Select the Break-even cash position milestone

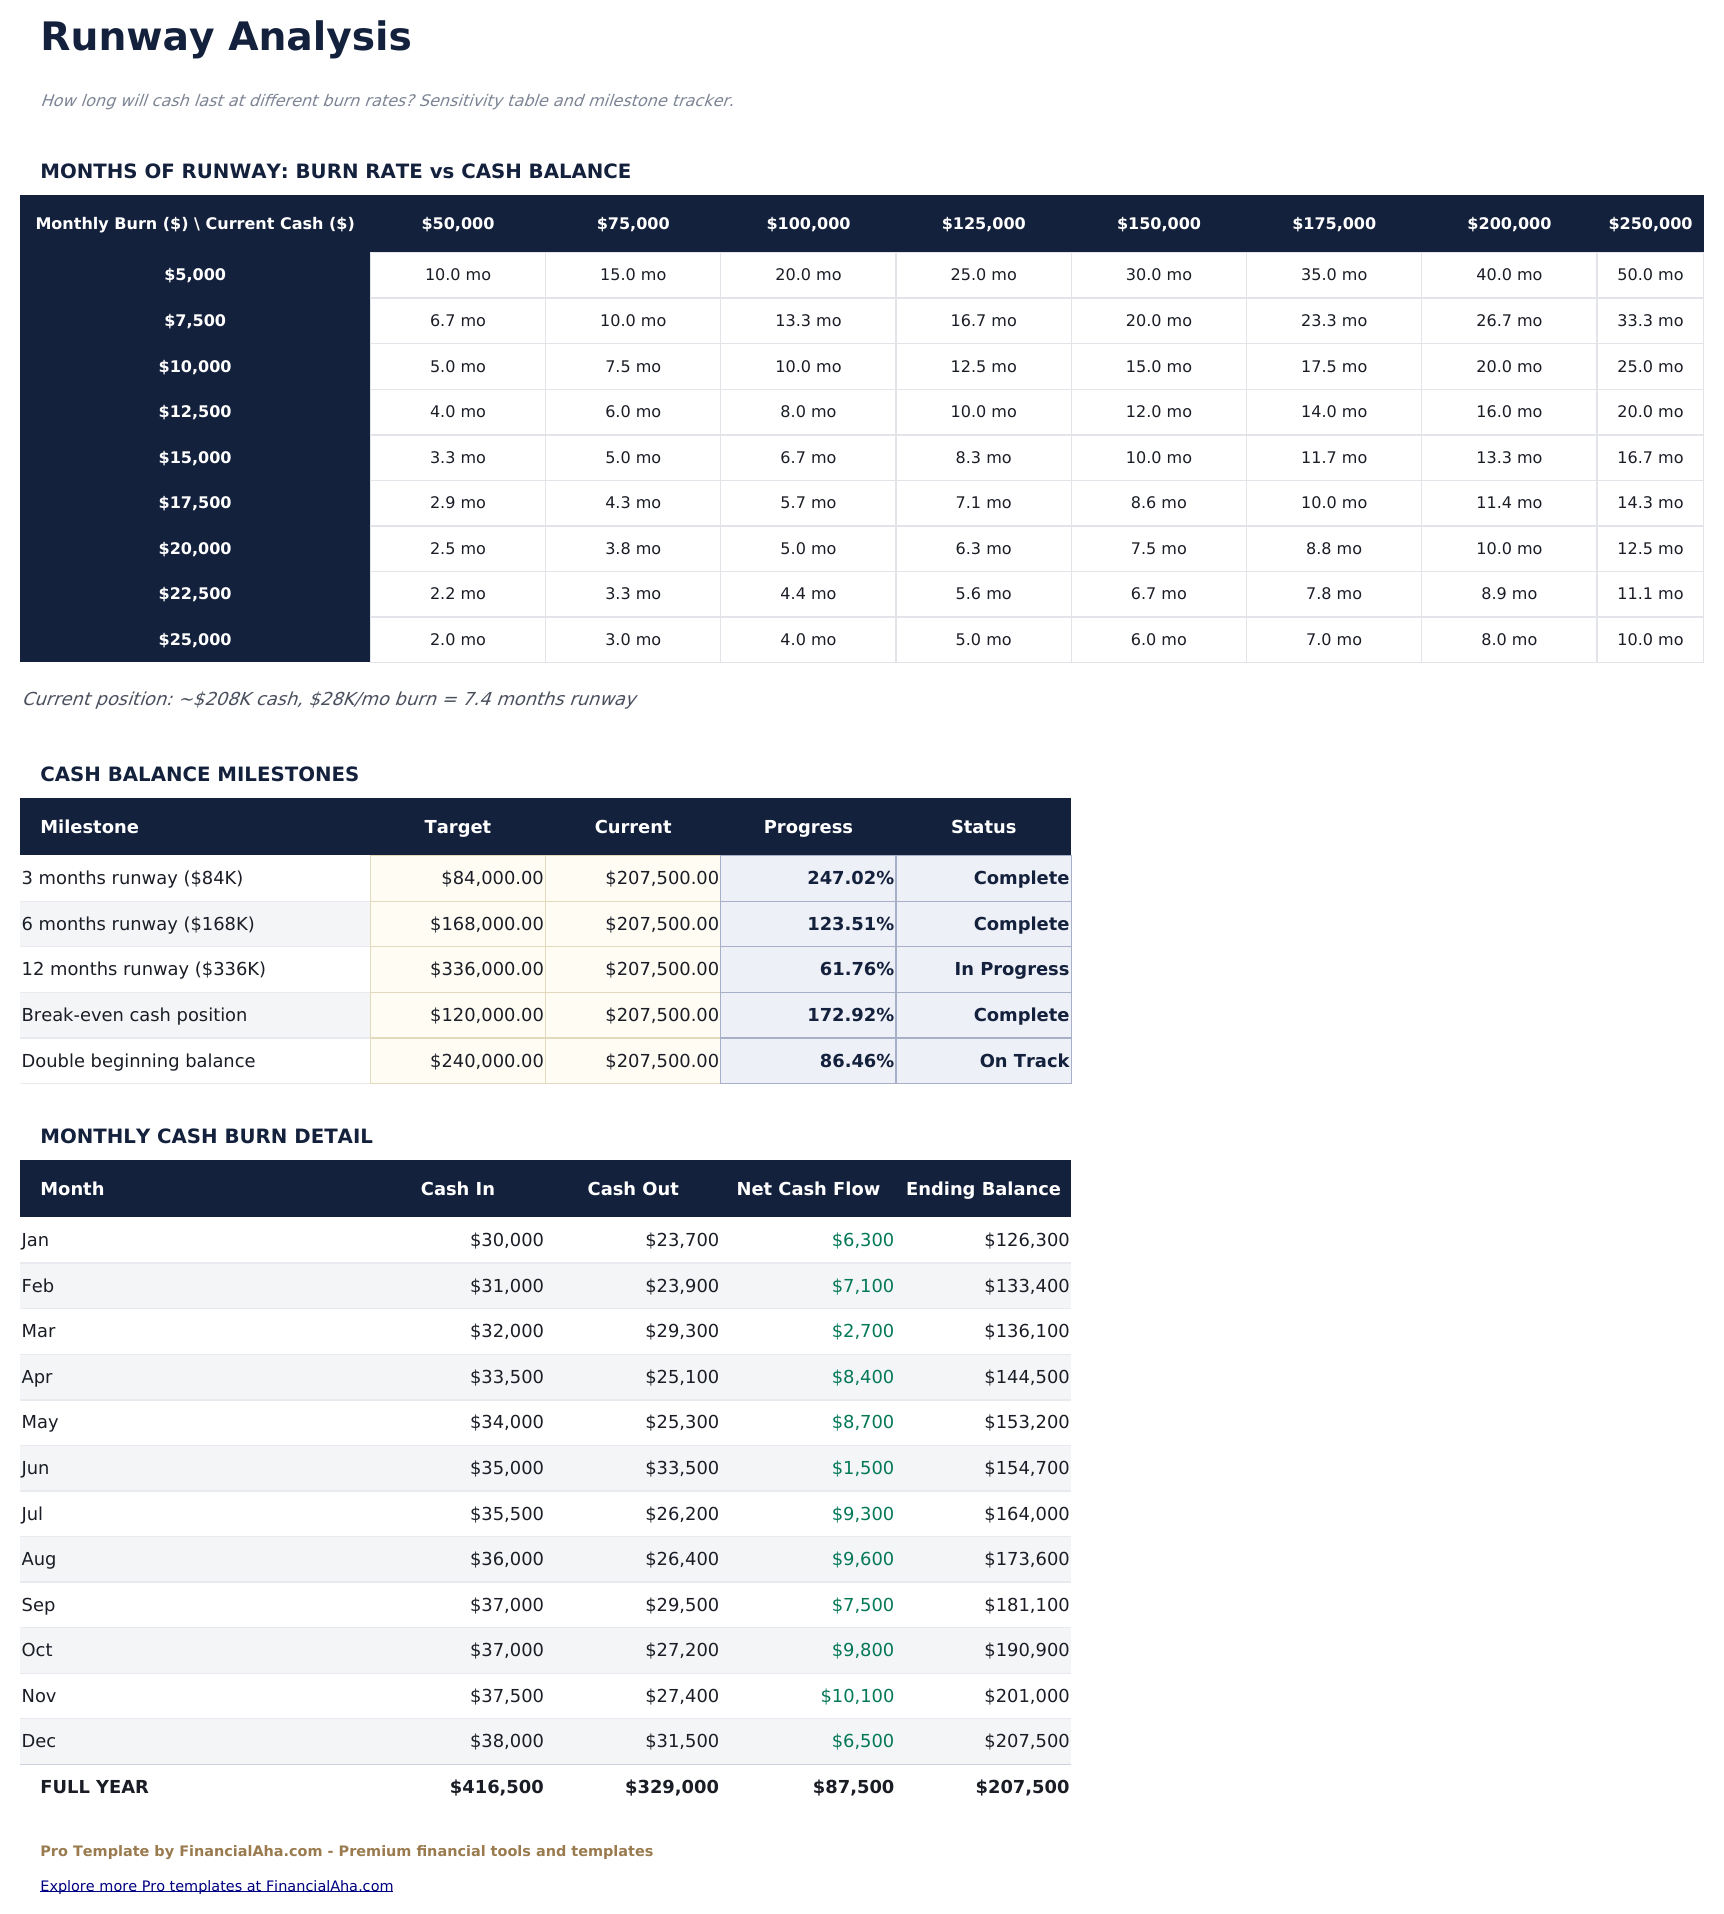[x=134, y=1014]
